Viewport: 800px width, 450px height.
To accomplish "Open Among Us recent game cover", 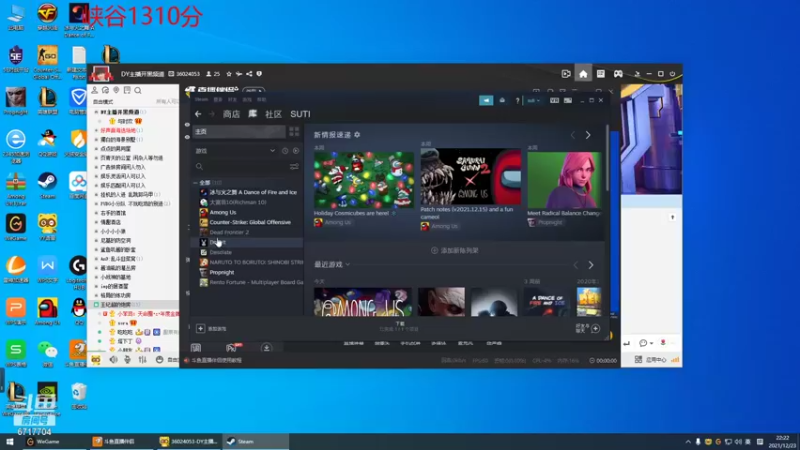I will point(363,302).
